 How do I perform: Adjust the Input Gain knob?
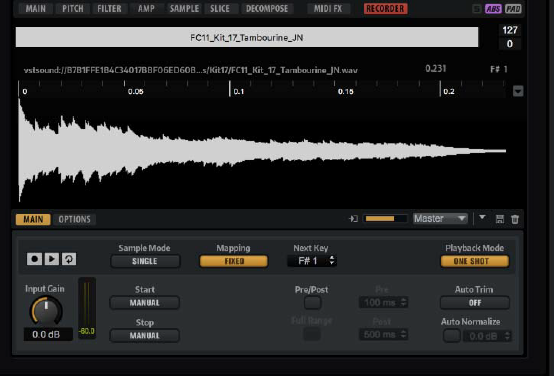click(46, 311)
